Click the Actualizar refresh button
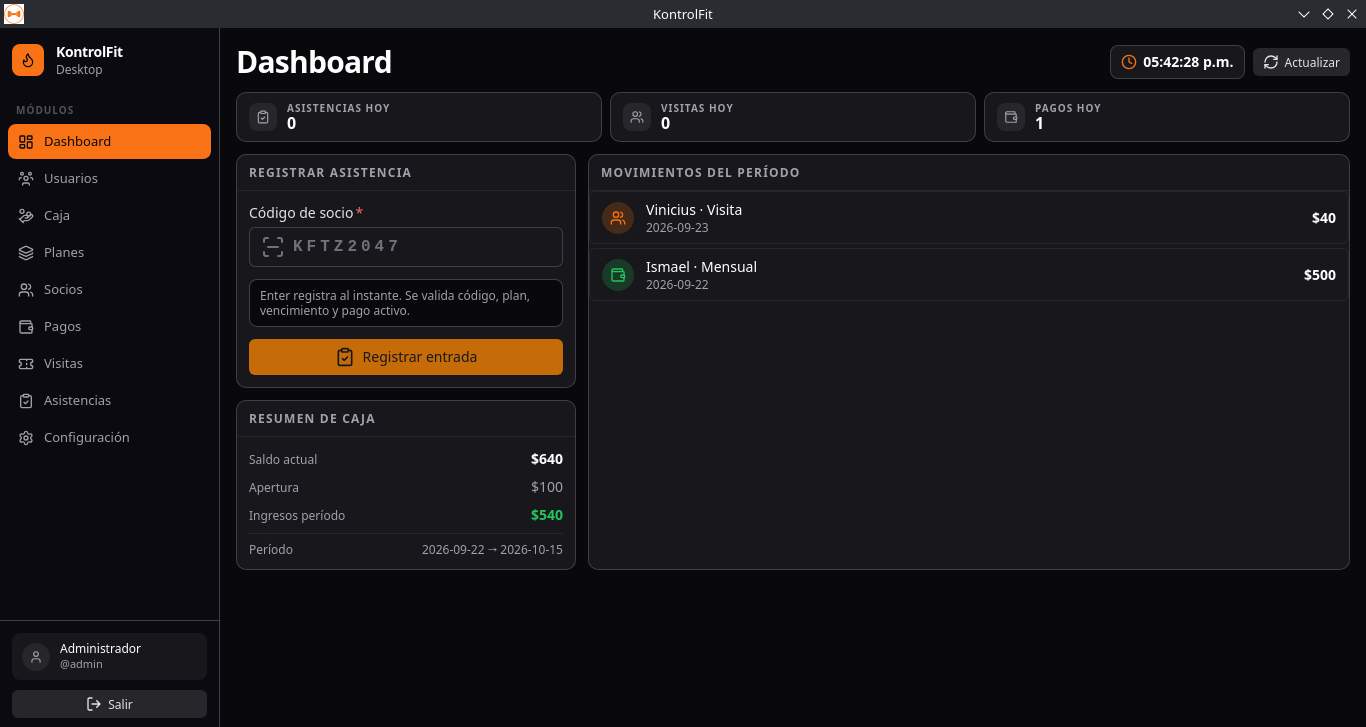This screenshot has width=1366, height=727. click(x=1301, y=62)
